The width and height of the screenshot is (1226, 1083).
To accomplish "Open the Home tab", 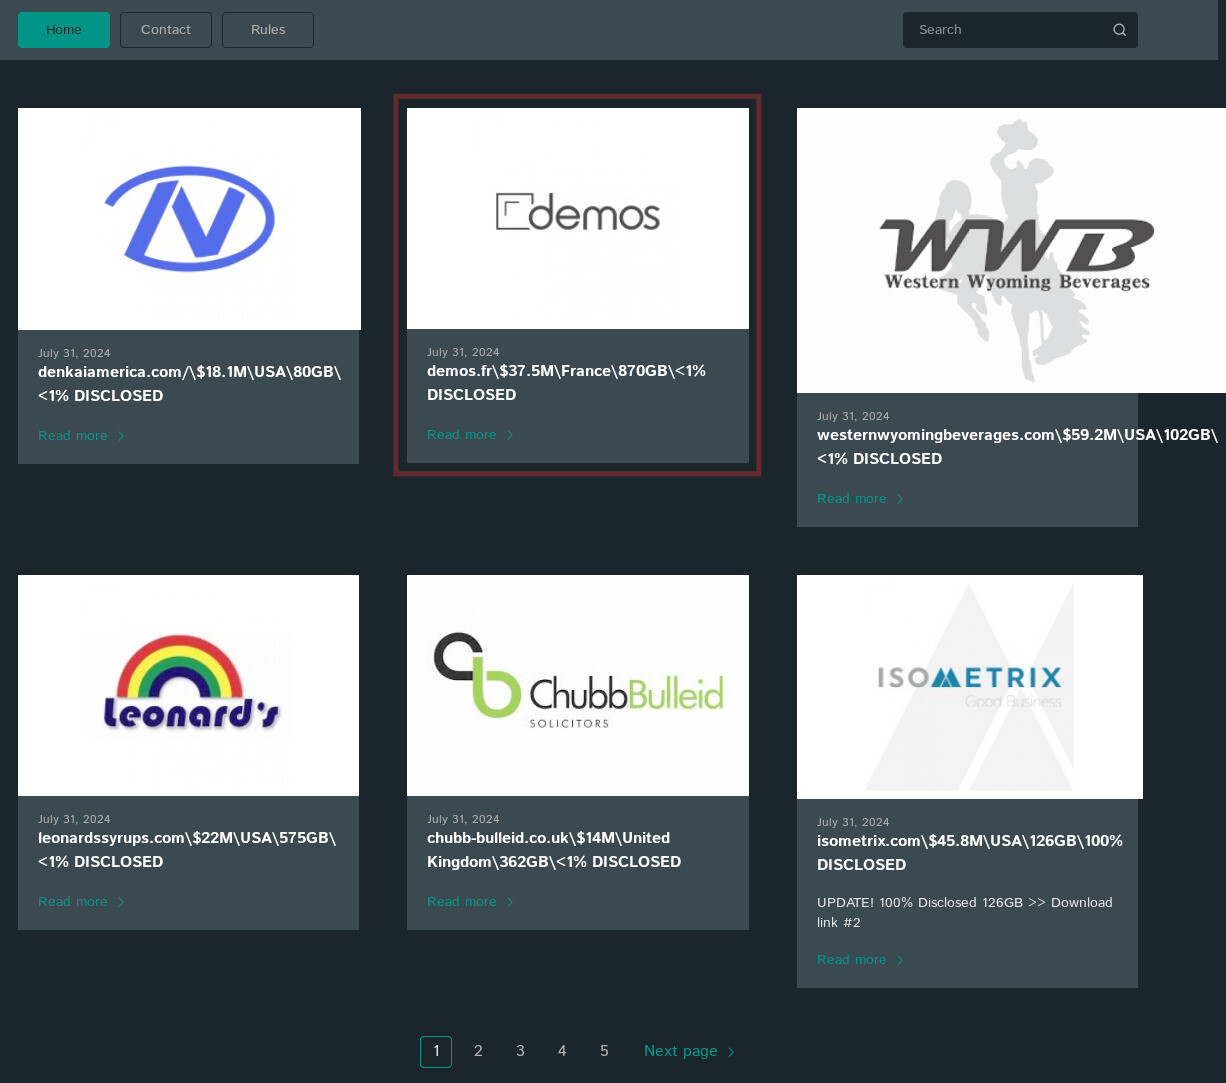I will click(x=64, y=30).
